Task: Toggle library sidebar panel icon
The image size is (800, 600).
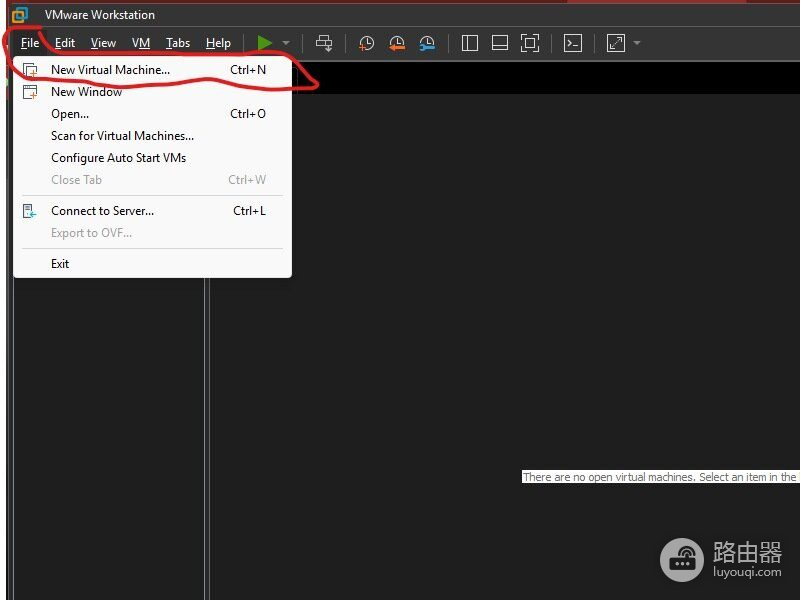Action: (x=470, y=43)
